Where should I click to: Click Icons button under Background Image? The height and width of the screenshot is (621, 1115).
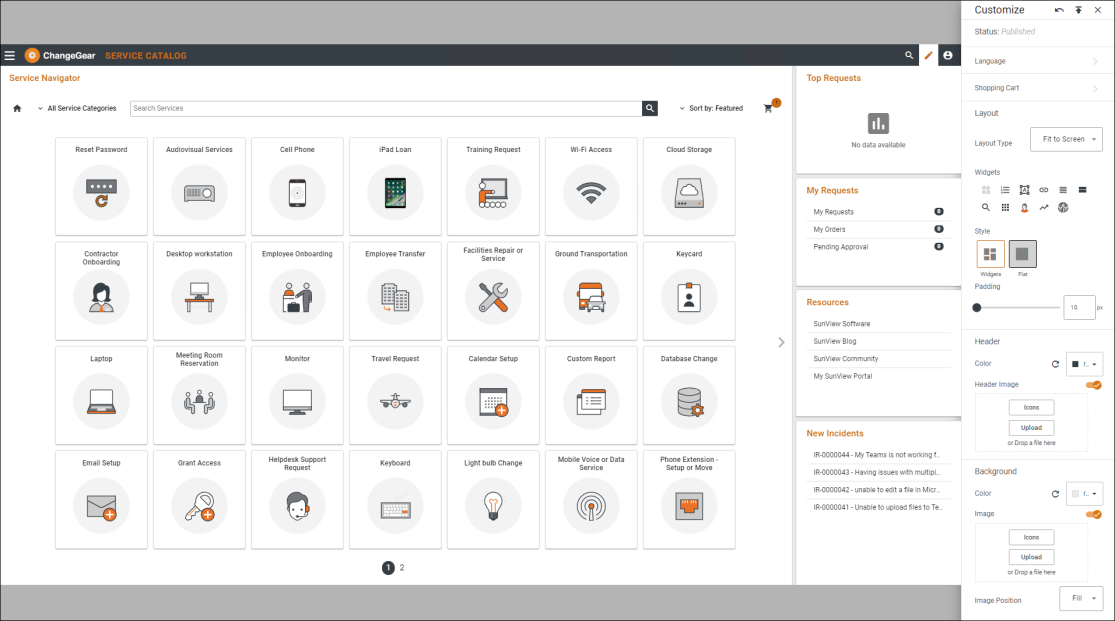point(1031,537)
